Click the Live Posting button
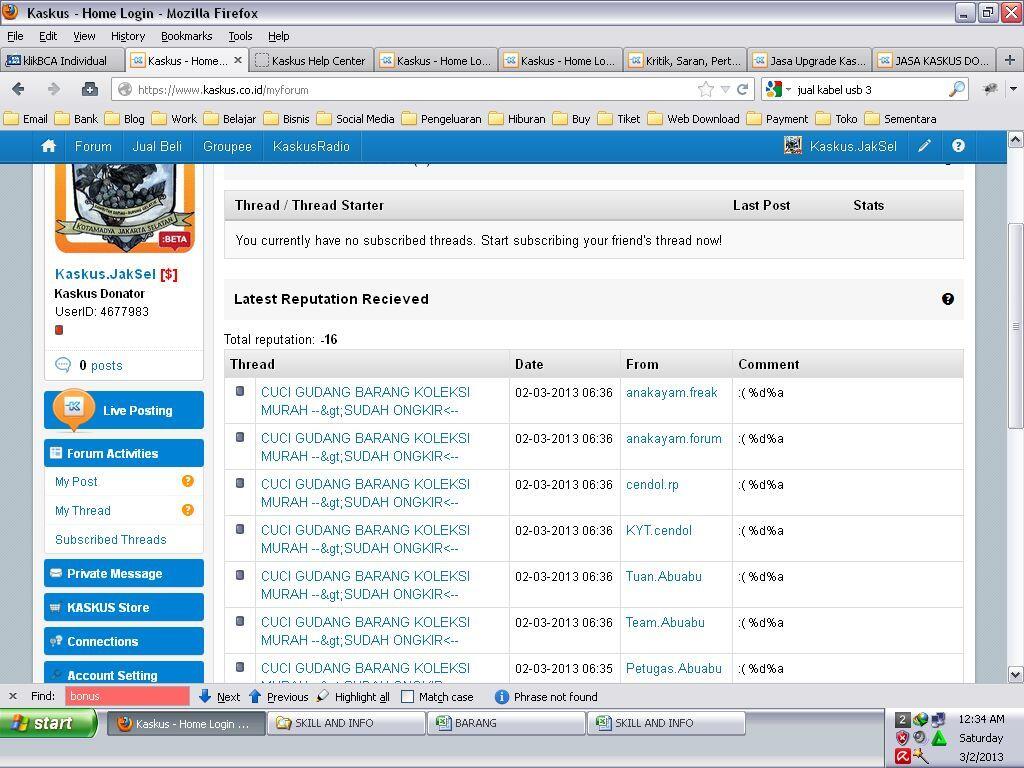Image resolution: width=1024 pixels, height=768 pixels. click(124, 410)
